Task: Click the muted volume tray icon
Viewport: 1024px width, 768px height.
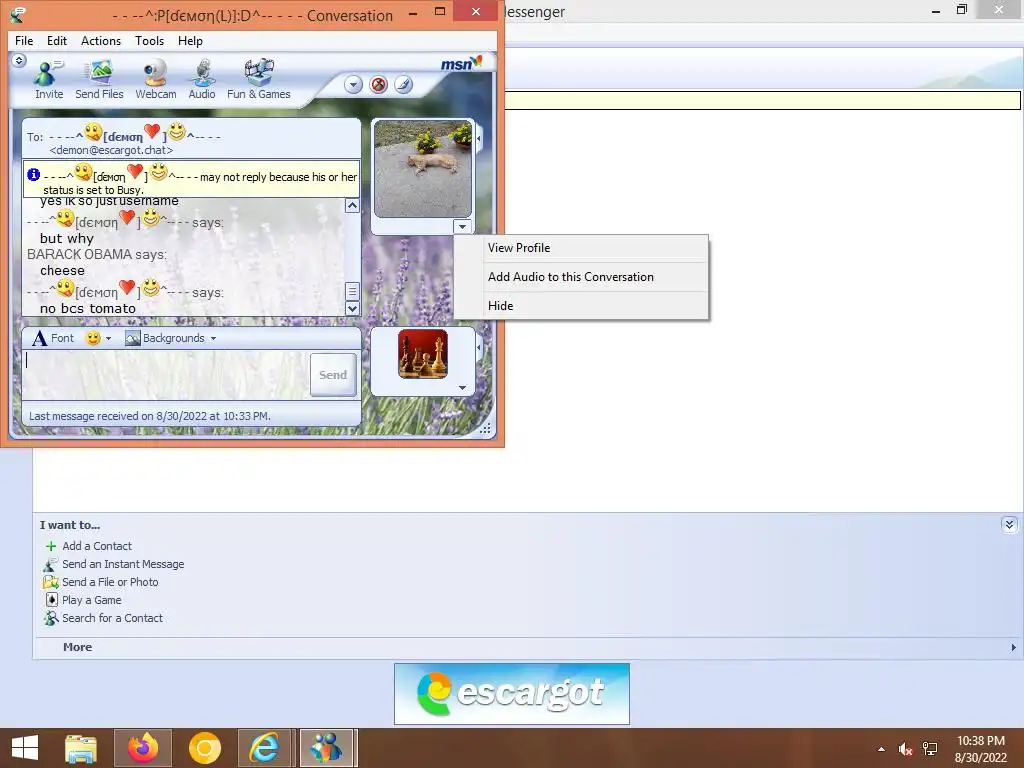Action: tap(905, 749)
